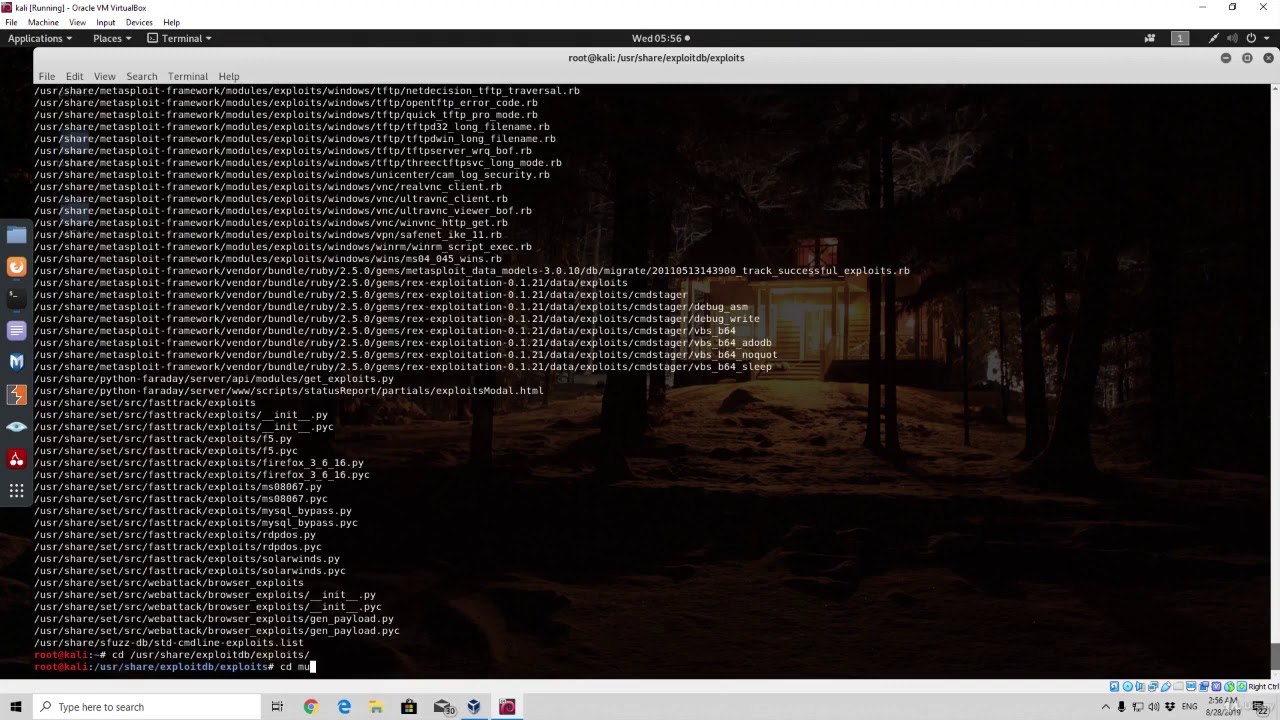Open the eye-shaped app in the dock
Screen dimensions: 1280x720
pos(16,426)
